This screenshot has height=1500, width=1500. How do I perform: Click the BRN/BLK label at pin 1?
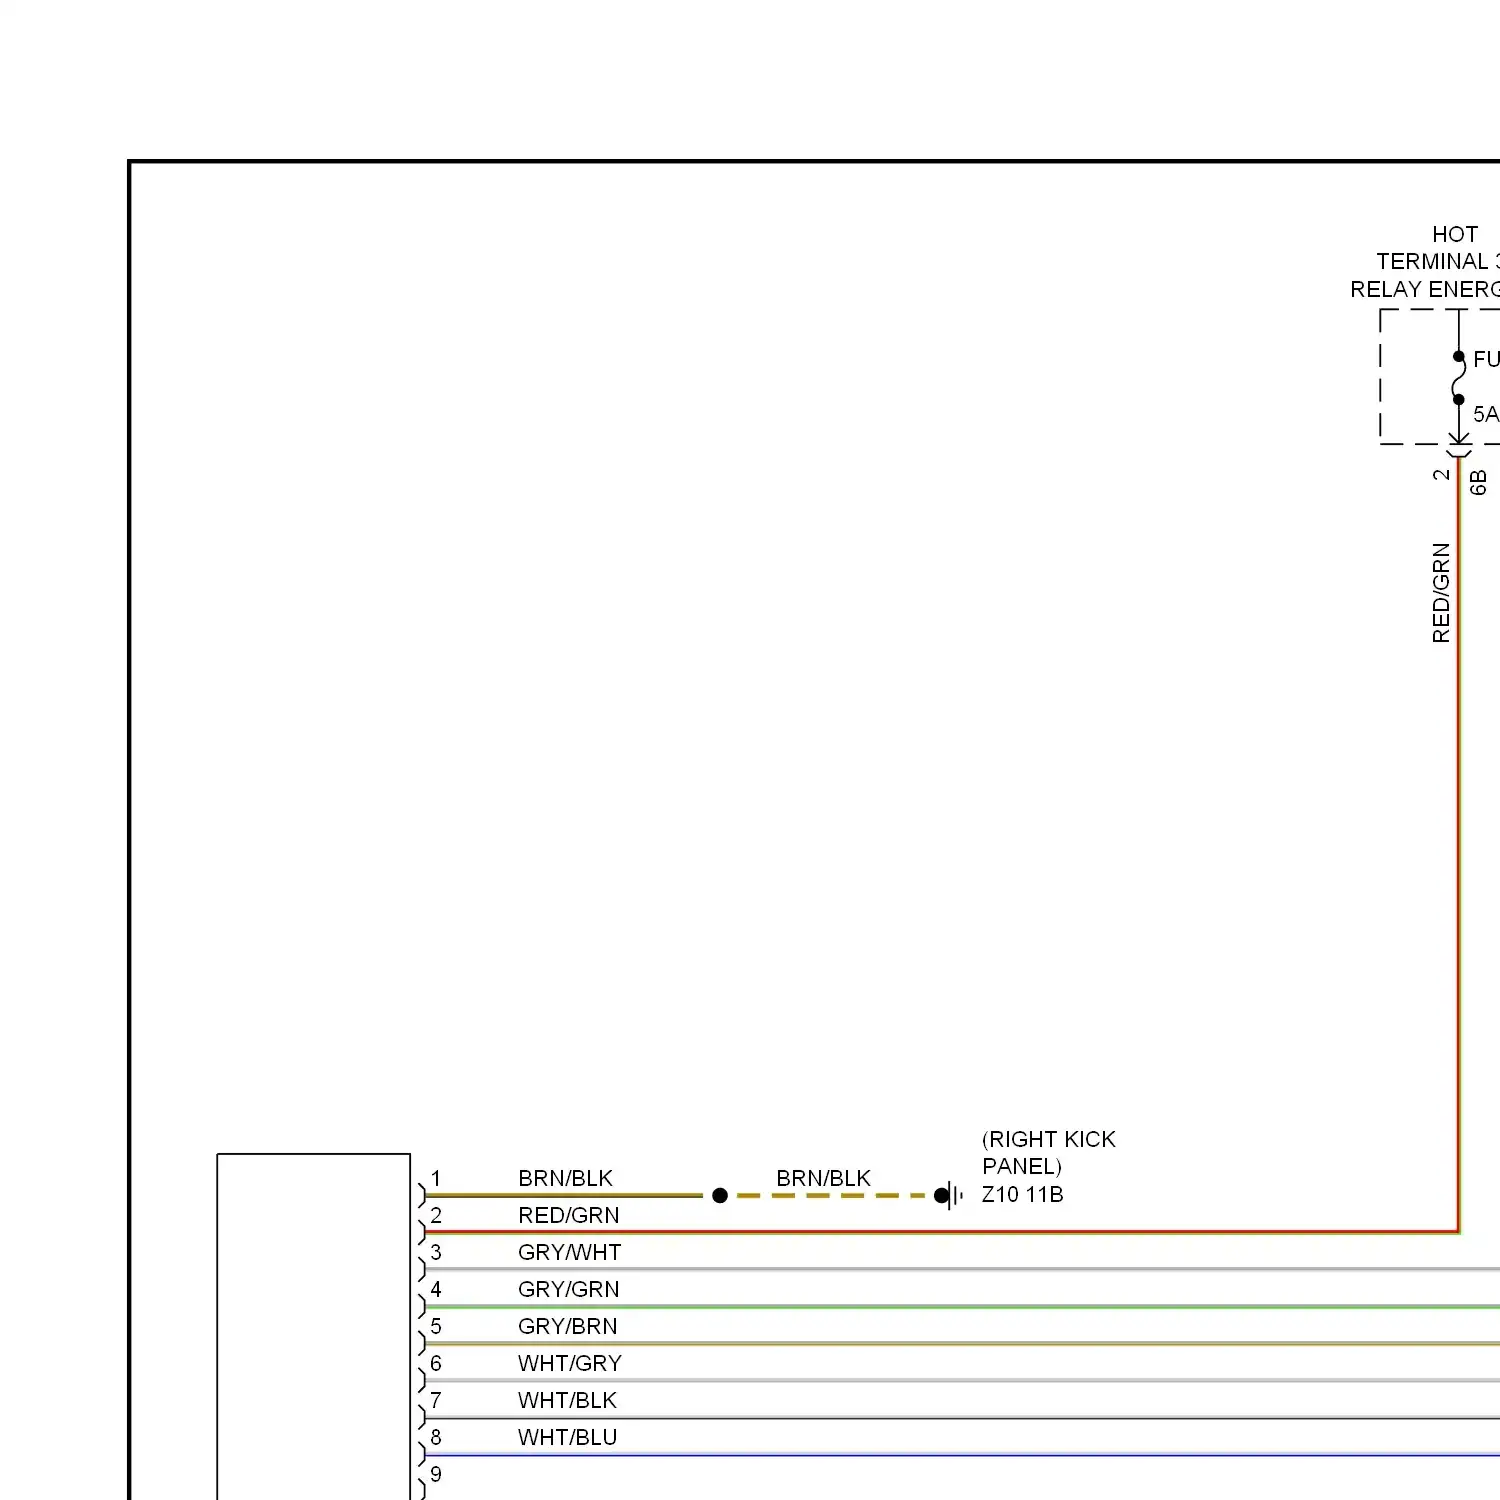(x=565, y=1178)
